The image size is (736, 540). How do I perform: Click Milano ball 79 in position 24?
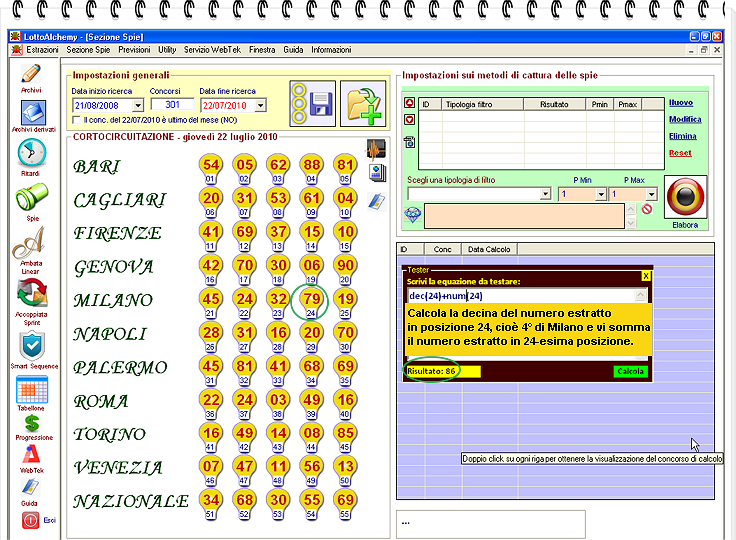[311, 301]
